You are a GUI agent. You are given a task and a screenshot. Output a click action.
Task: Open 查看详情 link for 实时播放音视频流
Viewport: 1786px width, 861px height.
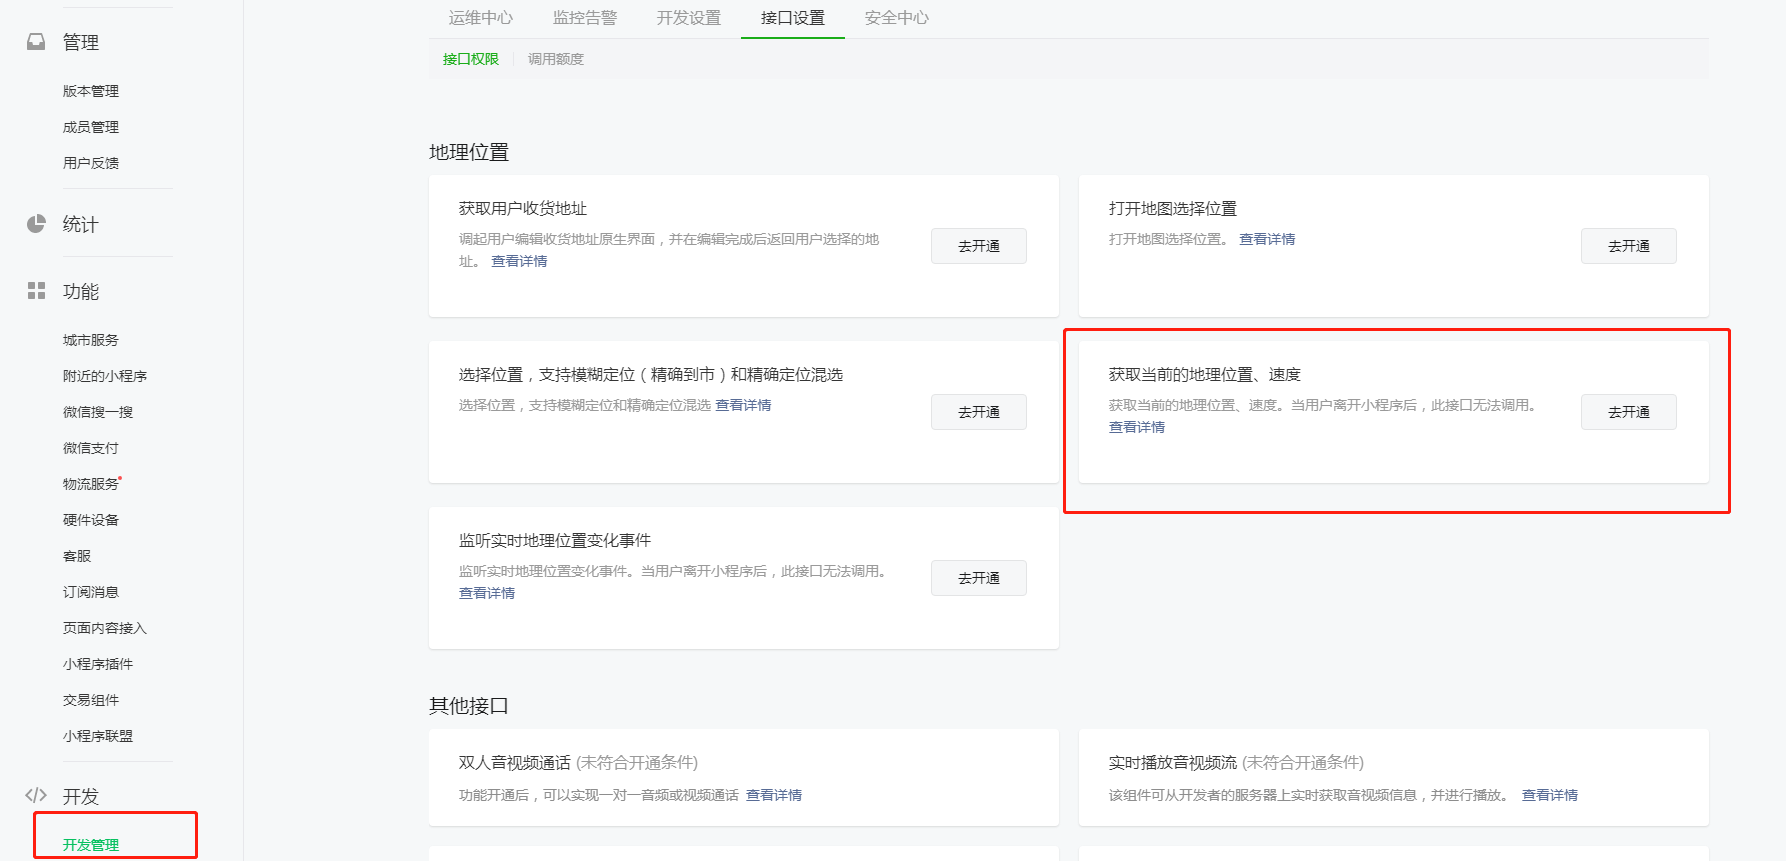pyautogui.click(x=1550, y=795)
